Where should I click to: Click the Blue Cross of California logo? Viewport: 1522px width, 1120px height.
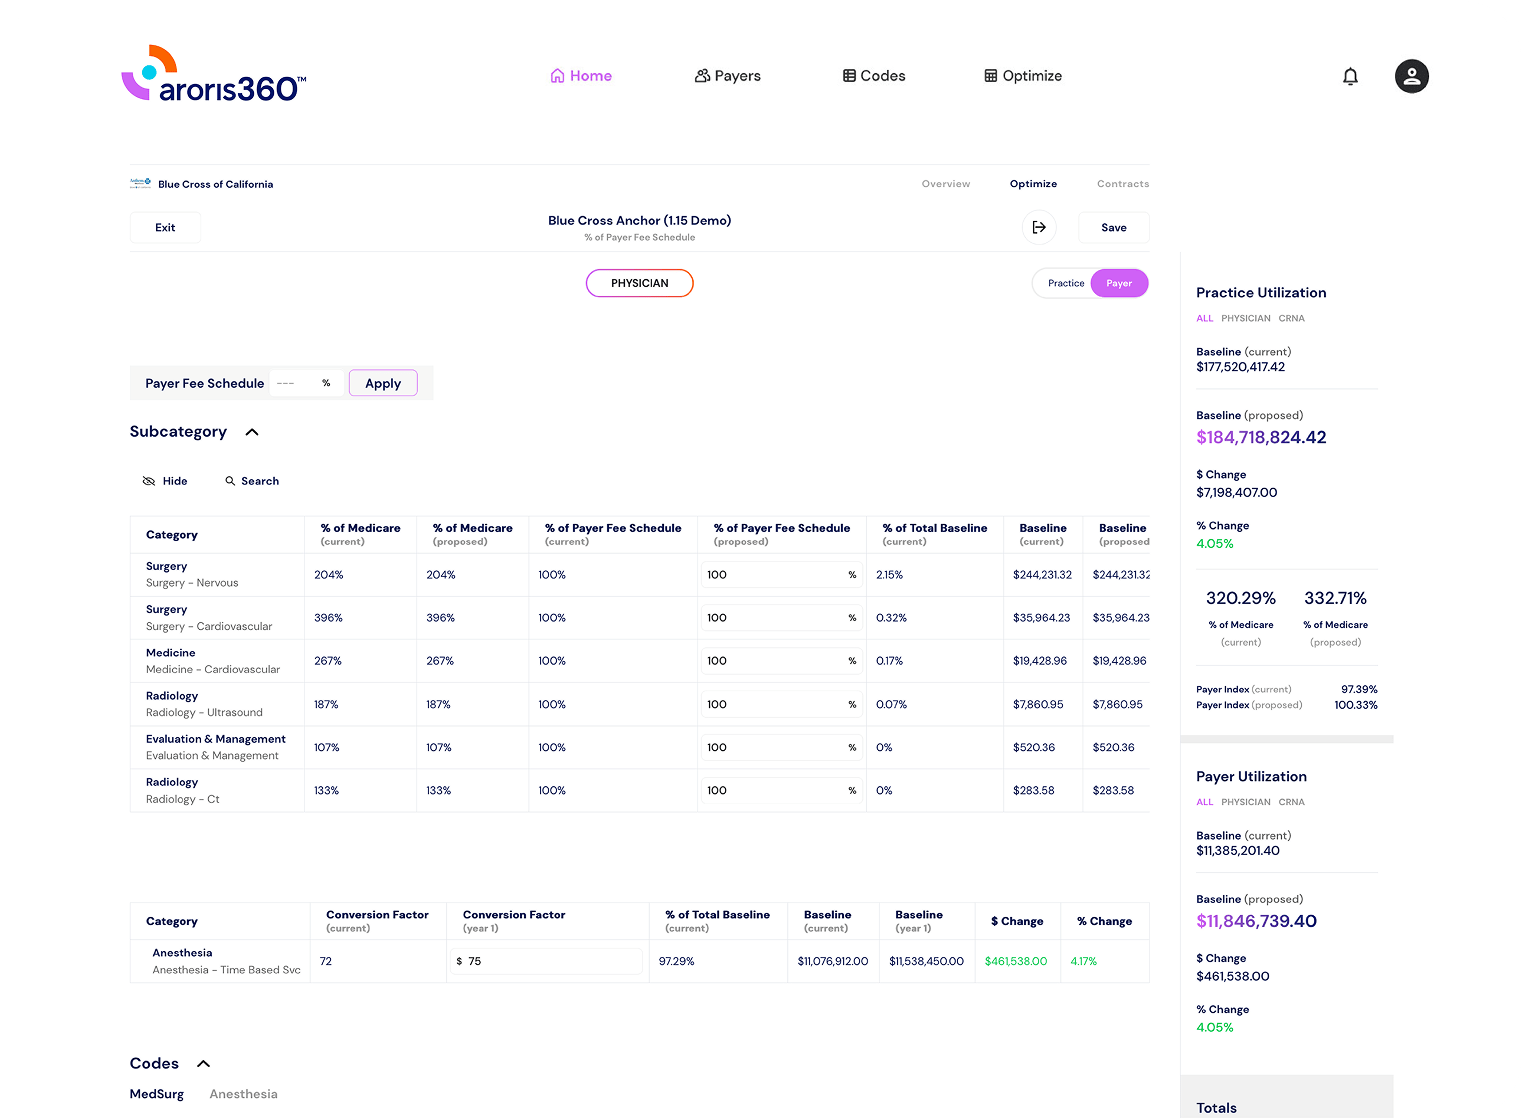140,184
